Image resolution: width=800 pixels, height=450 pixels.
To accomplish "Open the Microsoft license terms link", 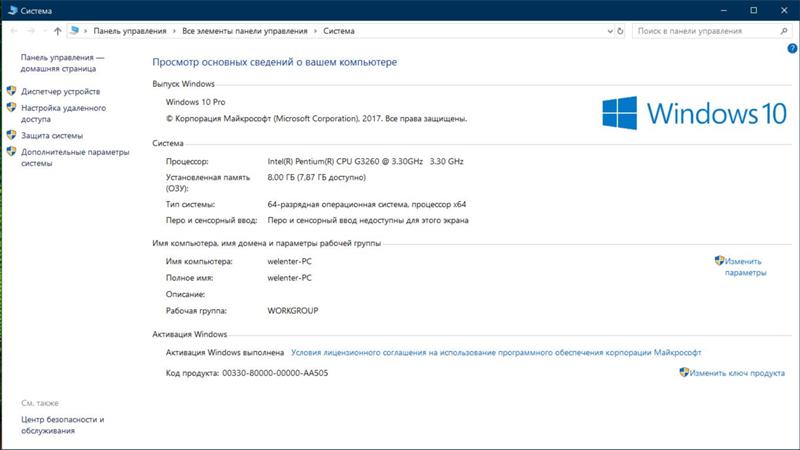I will [496, 353].
